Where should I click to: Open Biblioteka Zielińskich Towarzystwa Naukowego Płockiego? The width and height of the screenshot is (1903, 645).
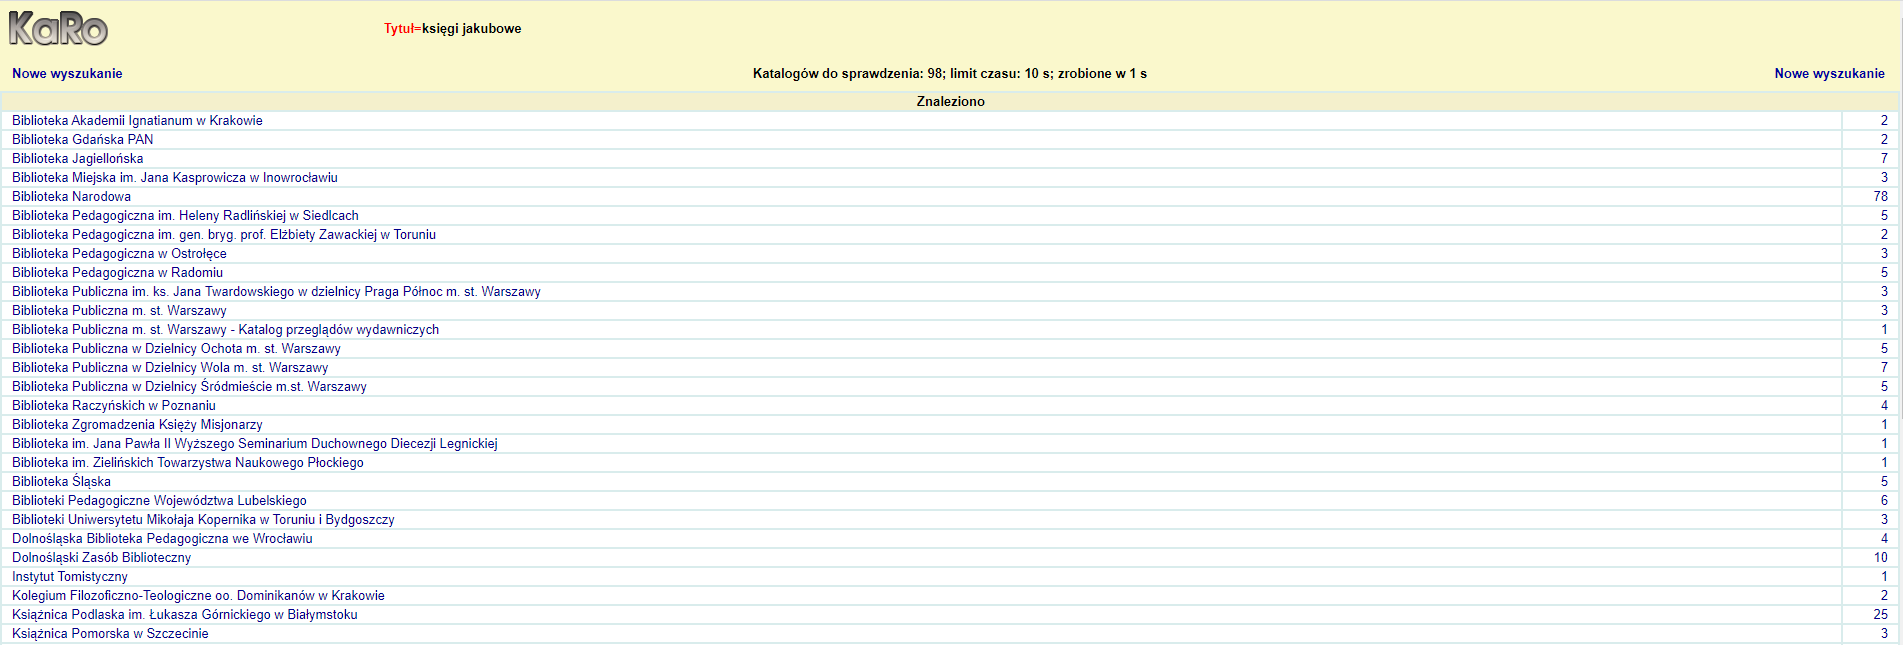click(x=188, y=462)
